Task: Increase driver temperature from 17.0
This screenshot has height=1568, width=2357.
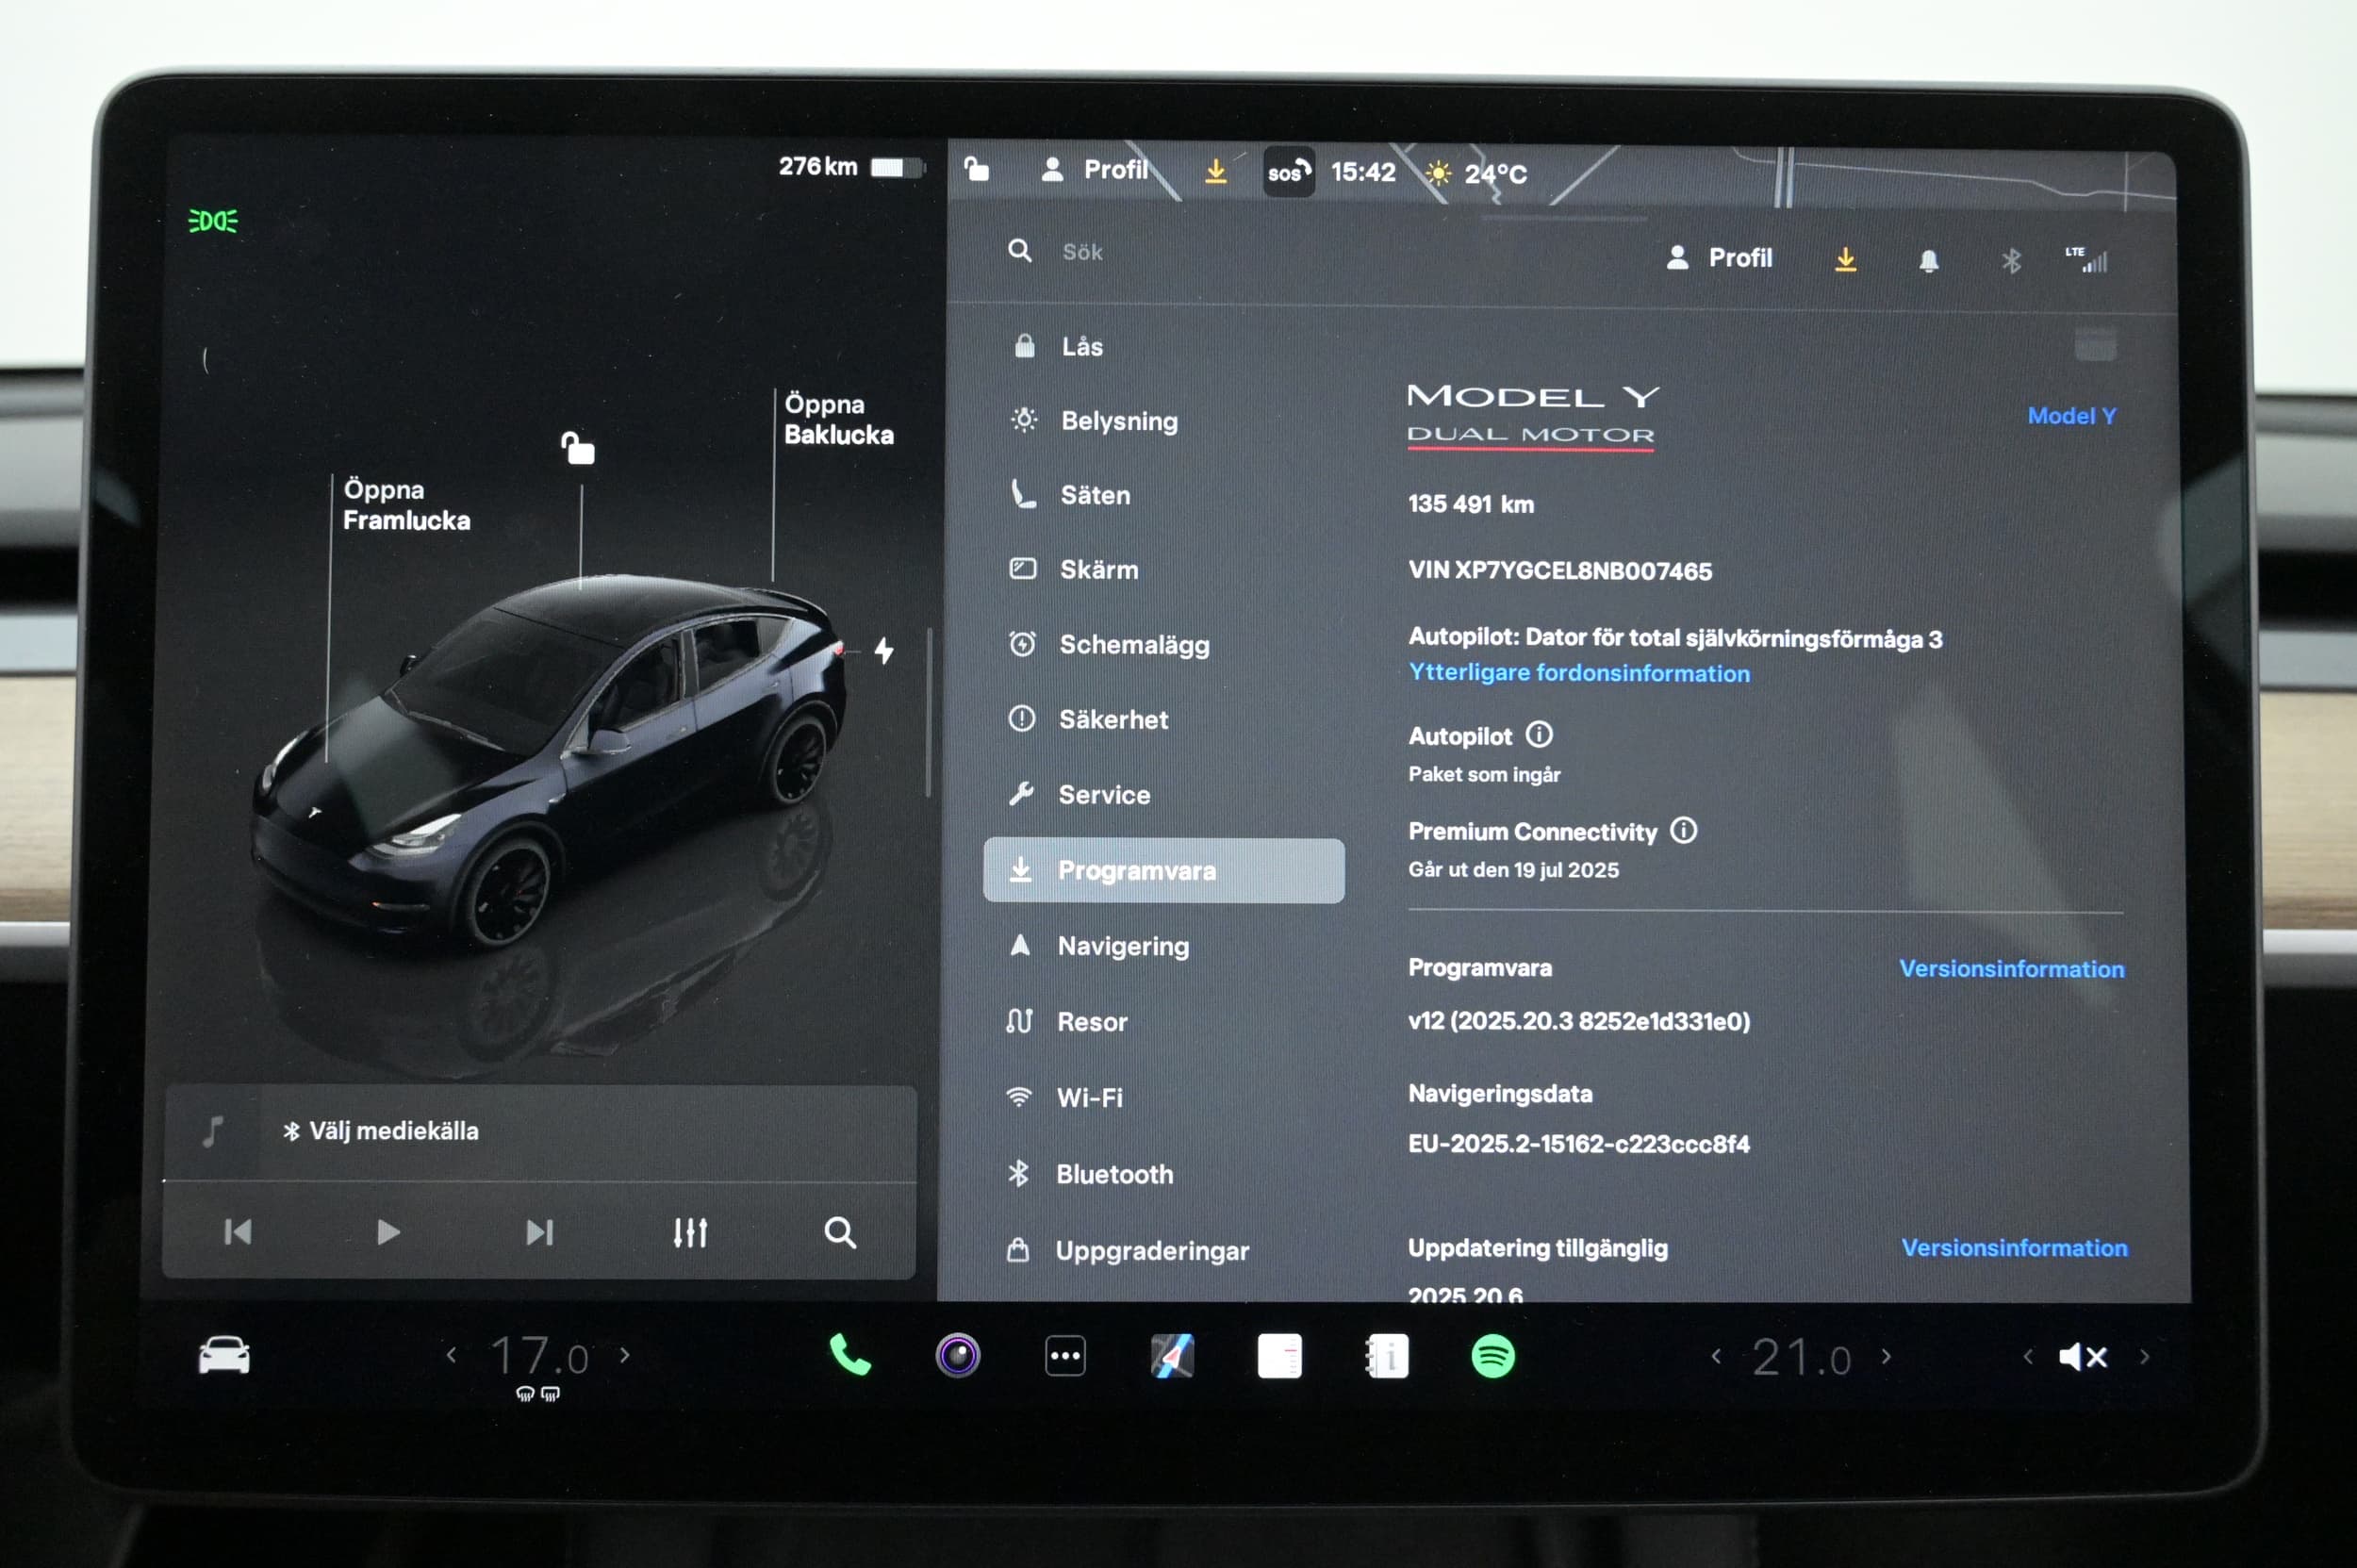Action: pos(625,1355)
